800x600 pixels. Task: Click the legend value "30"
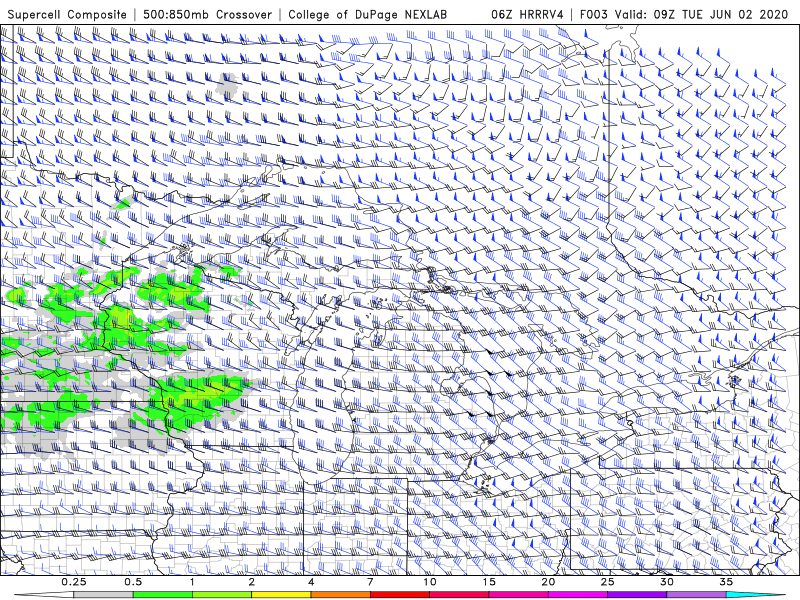pyautogui.click(x=667, y=582)
